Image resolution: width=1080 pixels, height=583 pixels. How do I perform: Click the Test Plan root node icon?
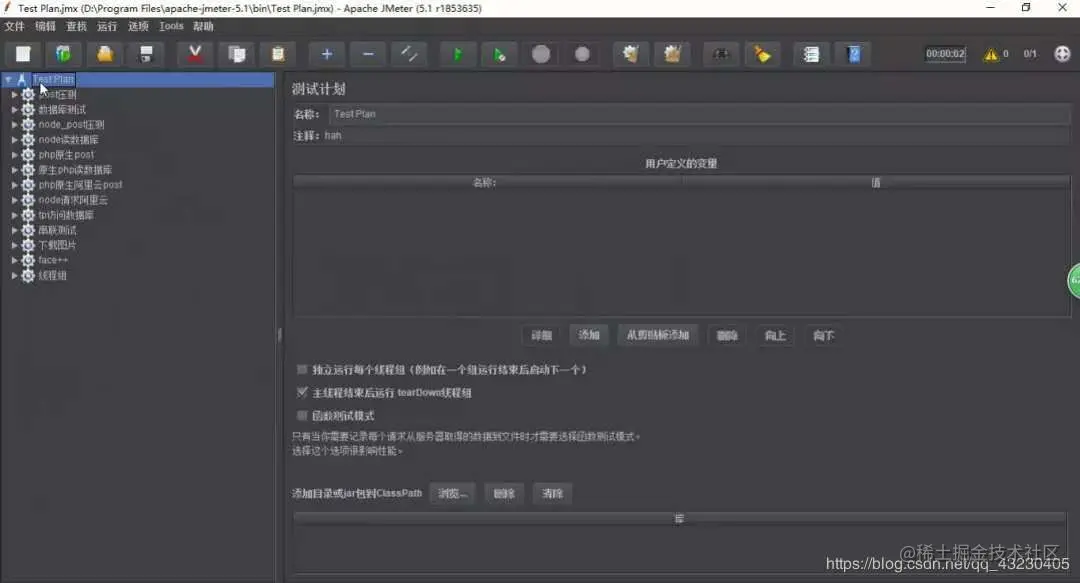(22, 79)
